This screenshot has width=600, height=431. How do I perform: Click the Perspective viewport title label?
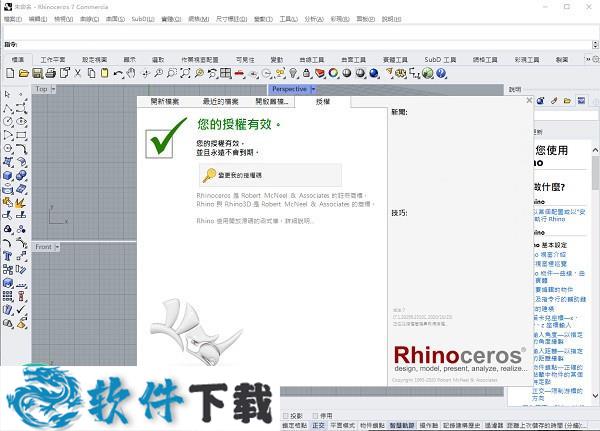click(289, 89)
